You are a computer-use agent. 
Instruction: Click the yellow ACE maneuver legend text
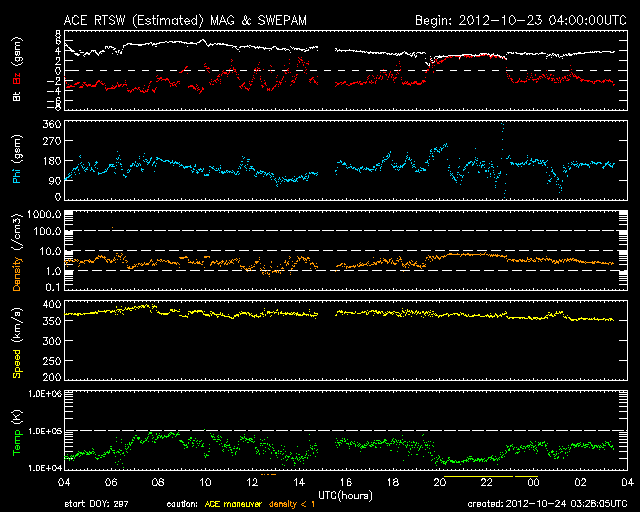[x=233, y=503]
